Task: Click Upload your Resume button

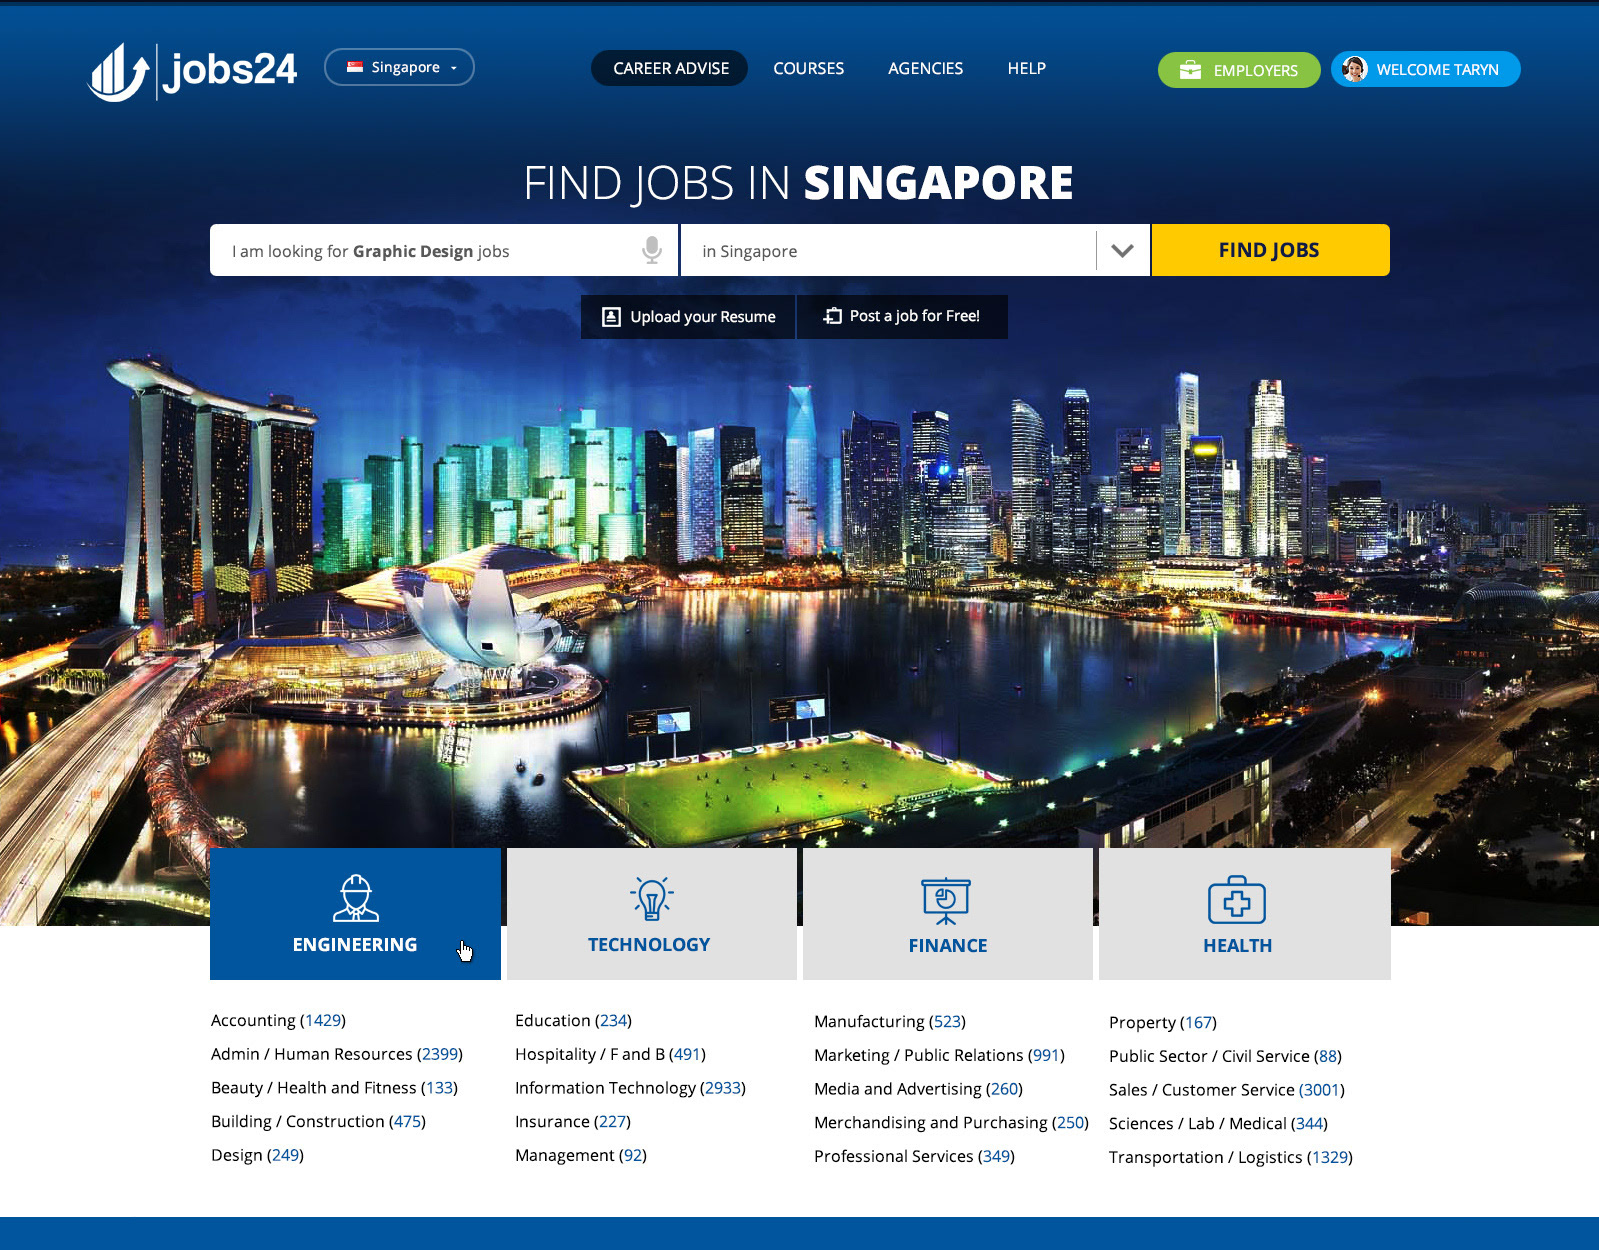Action: tap(688, 317)
